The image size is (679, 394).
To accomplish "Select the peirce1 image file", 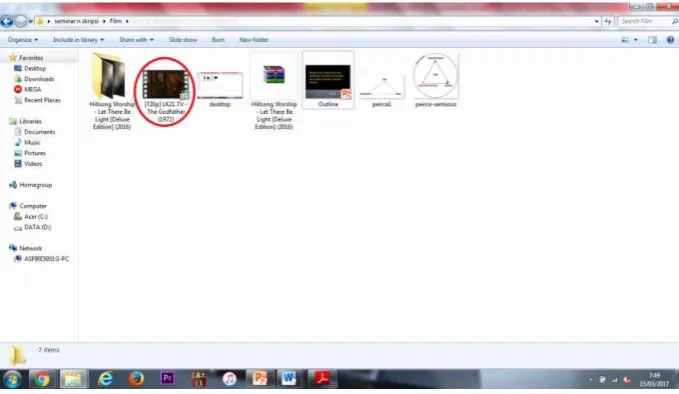I will pyautogui.click(x=382, y=90).
